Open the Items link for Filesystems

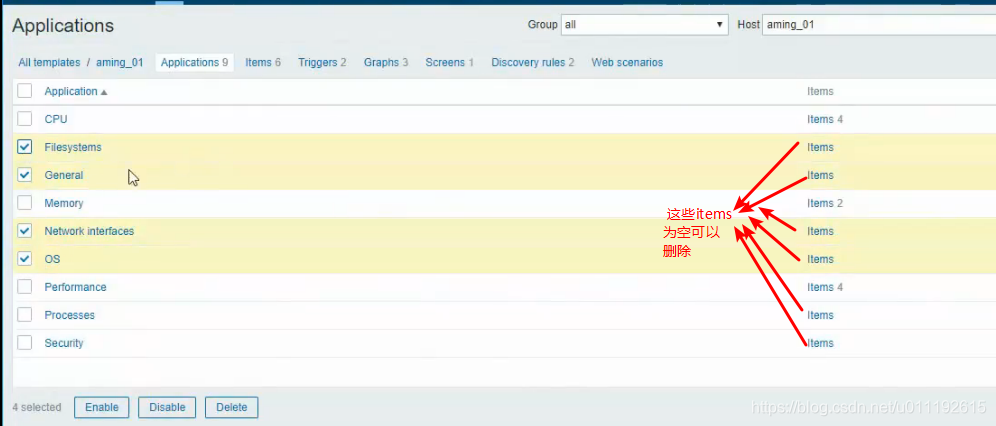tap(820, 147)
